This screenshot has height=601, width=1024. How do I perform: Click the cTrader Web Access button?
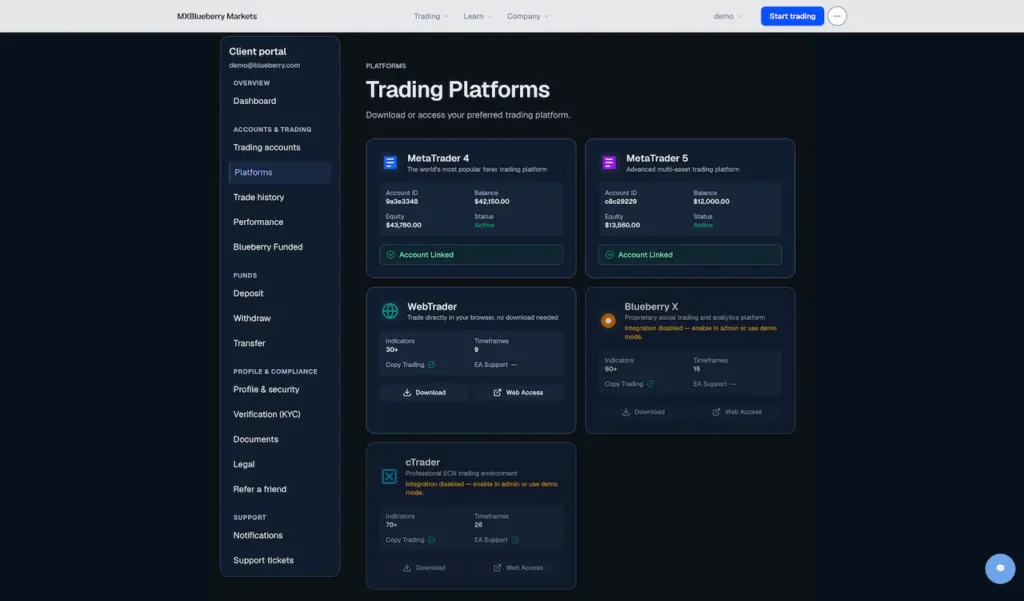(518, 568)
